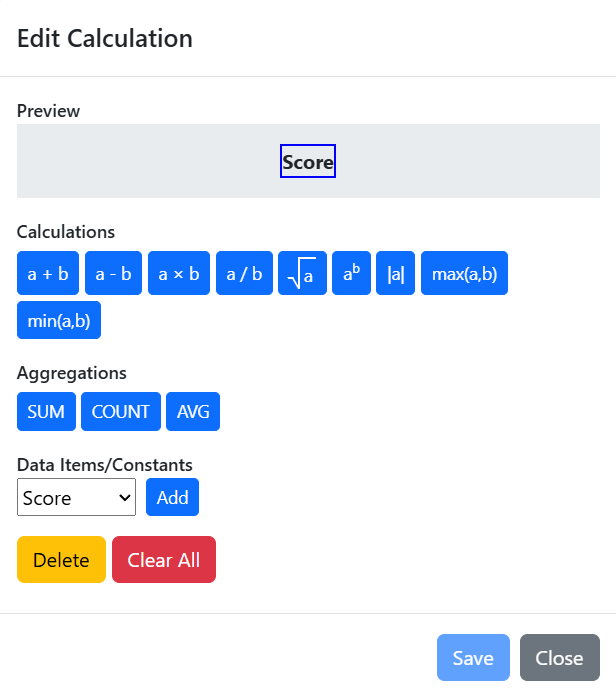Image resolution: width=616 pixels, height=695 pixels.
Task: Insert the min(a,b) function
Action: (x=59, y=320)
